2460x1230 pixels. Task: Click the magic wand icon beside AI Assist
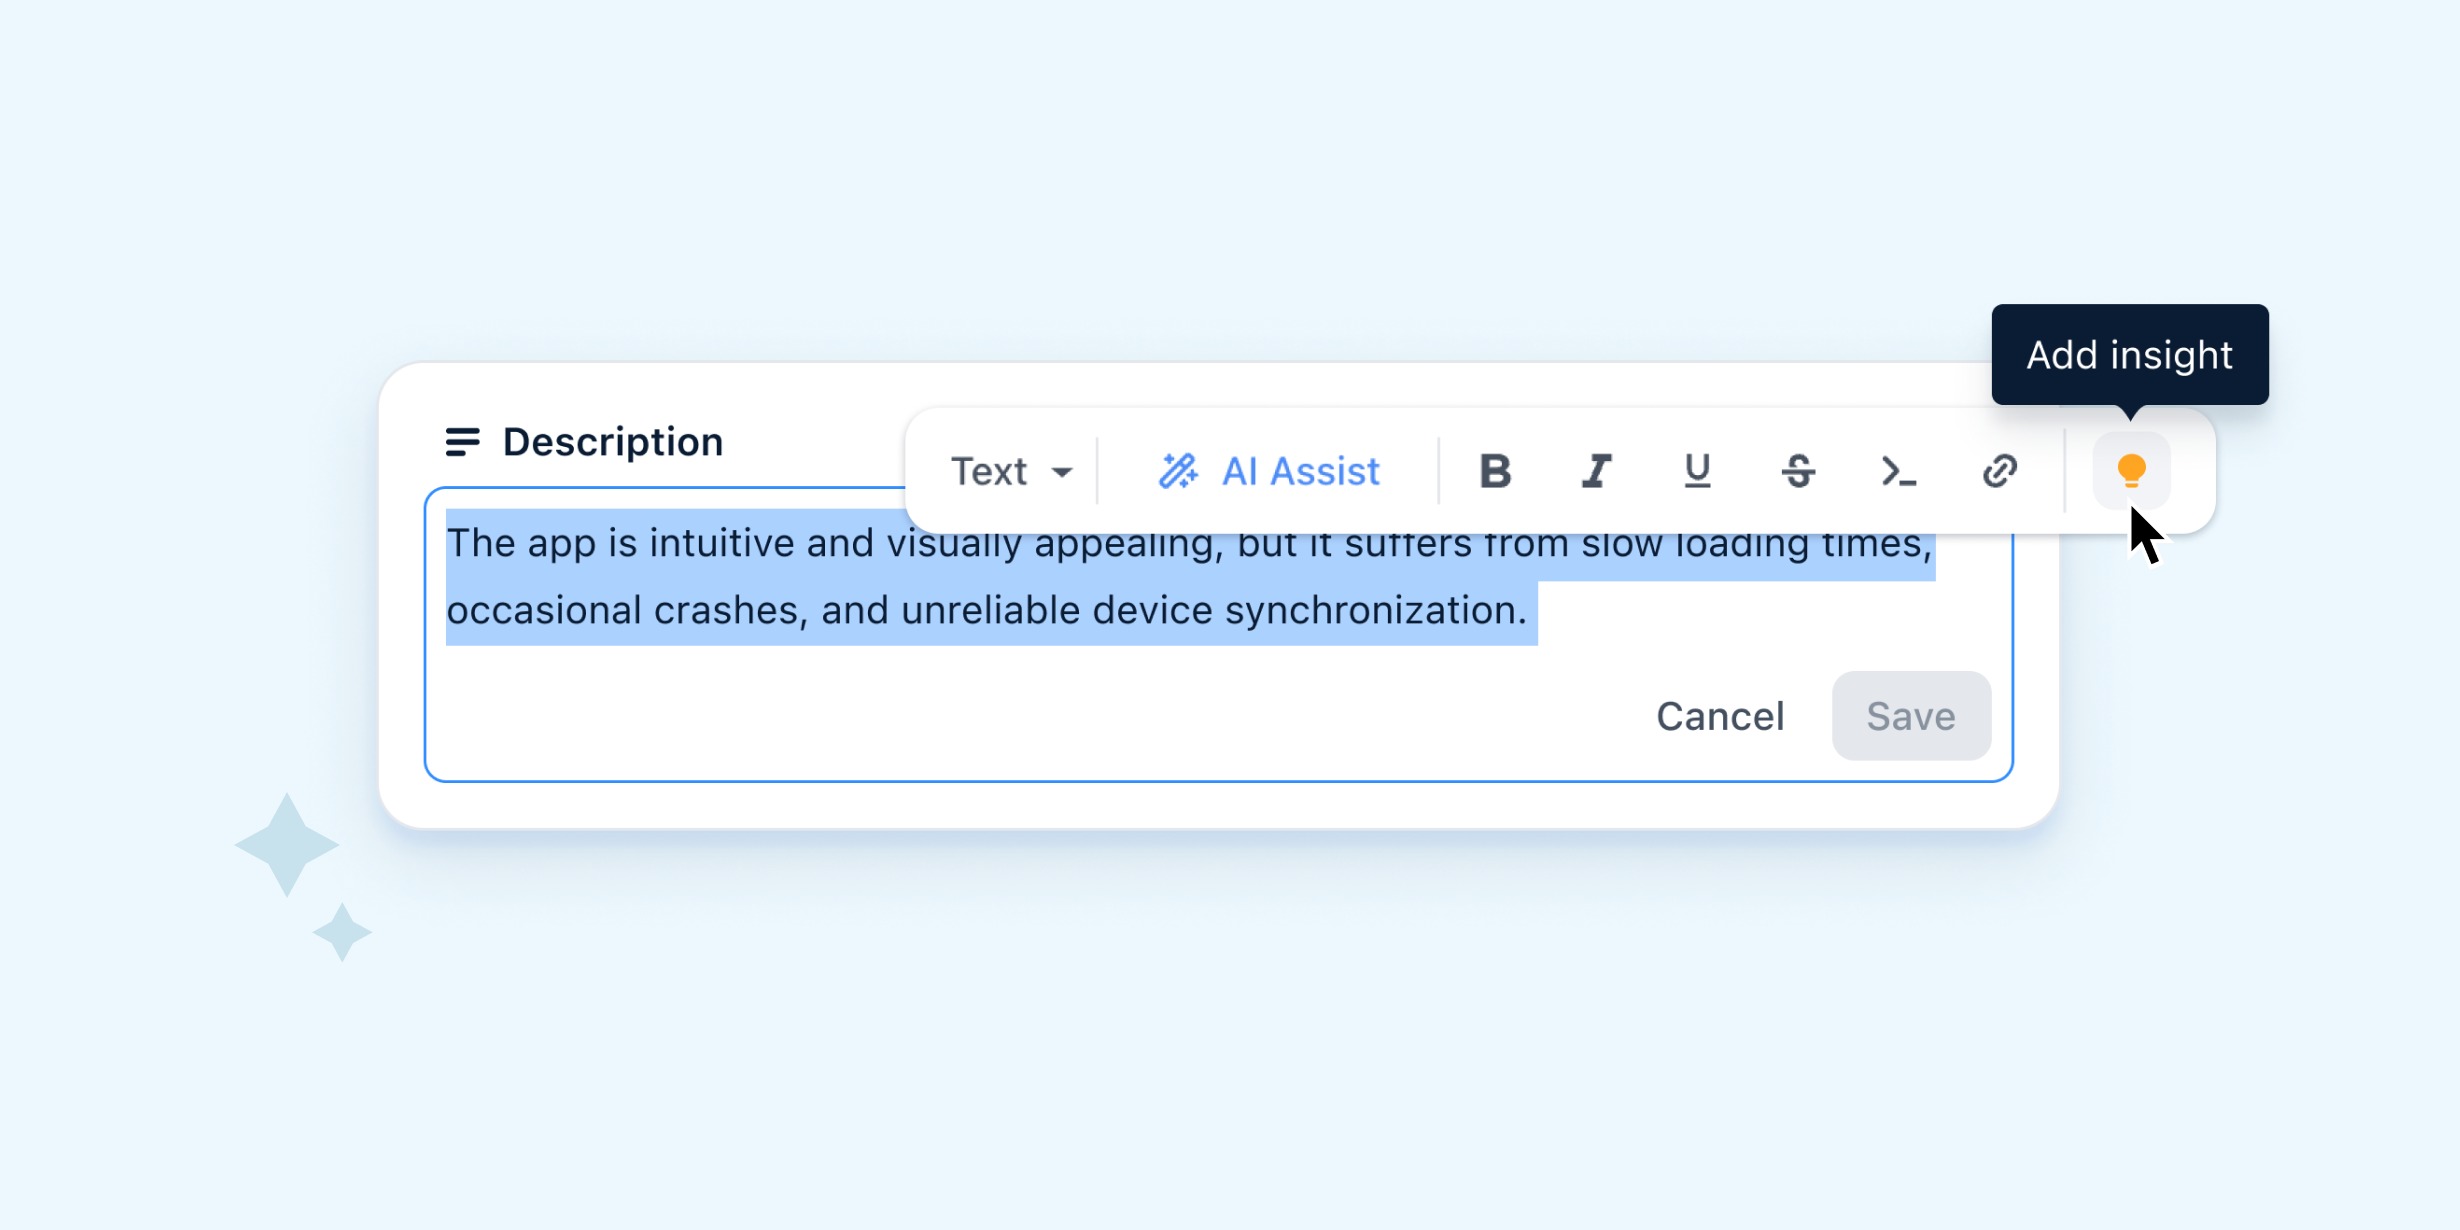click(x=1178, y=471)
